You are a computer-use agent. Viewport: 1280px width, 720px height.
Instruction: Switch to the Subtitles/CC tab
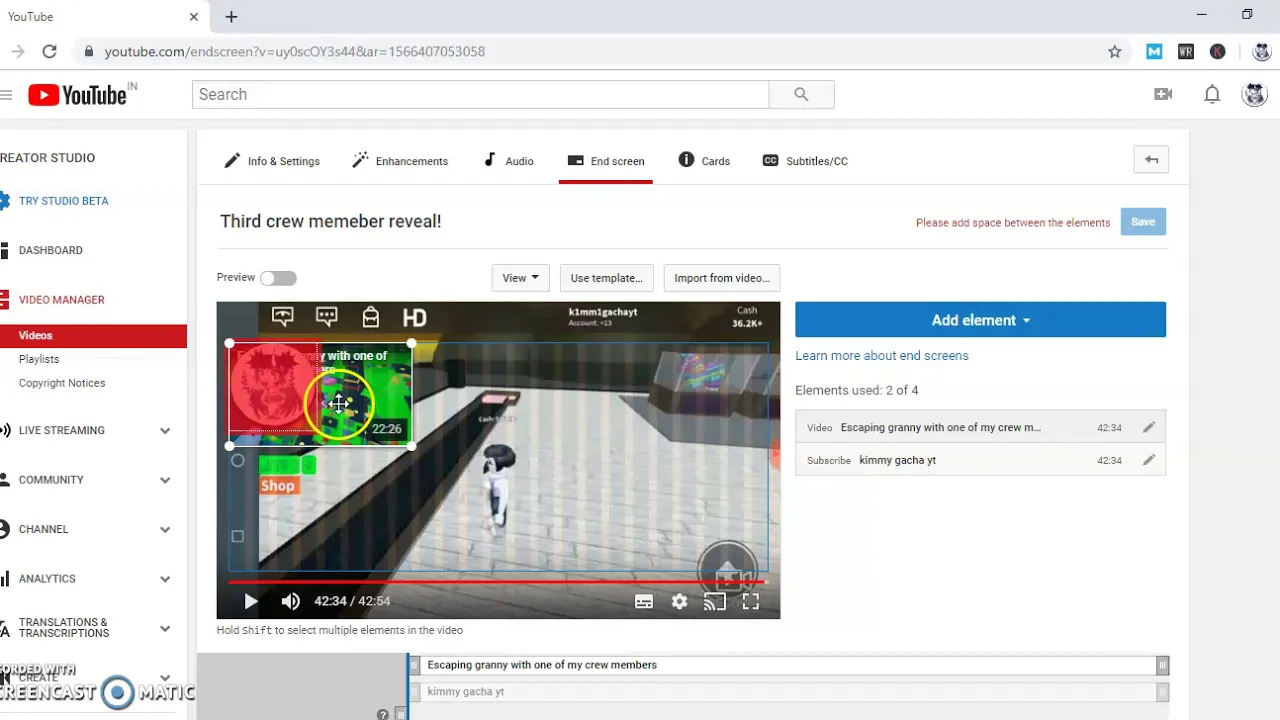805,161
